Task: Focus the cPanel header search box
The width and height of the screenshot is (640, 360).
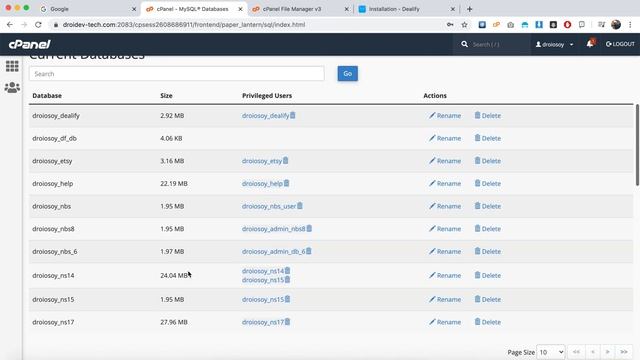Action: (x=497, y=44)
